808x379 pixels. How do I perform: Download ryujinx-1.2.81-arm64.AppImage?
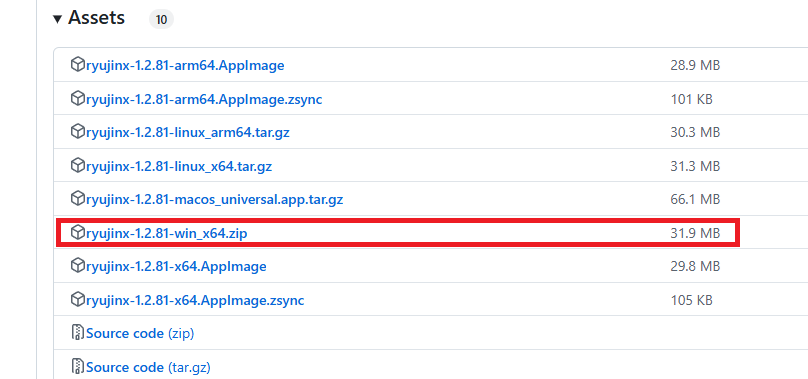(185, 65)
